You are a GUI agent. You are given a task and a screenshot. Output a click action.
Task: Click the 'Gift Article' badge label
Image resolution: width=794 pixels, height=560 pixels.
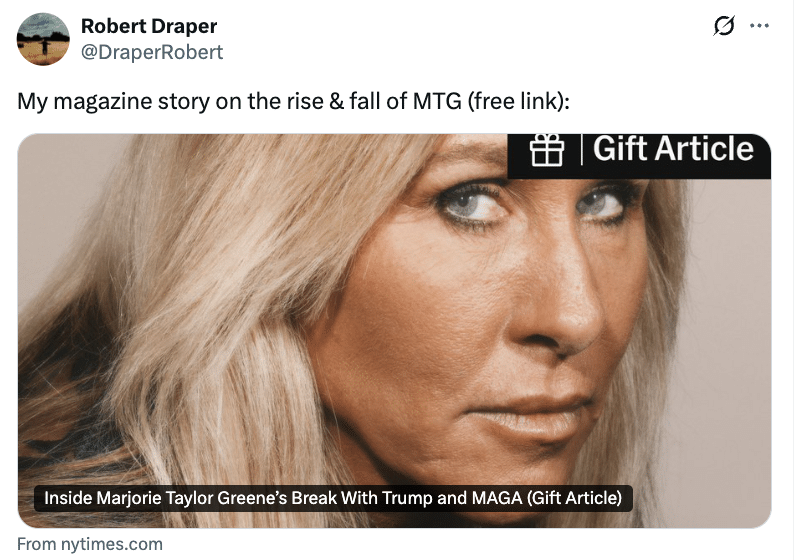[673, 149]
